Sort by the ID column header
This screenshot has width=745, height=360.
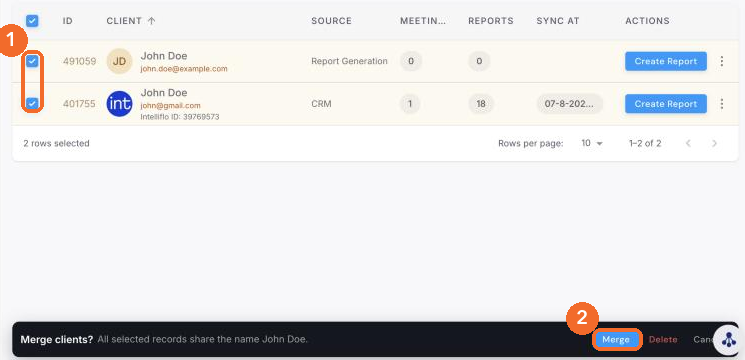[x=67, y=21]
